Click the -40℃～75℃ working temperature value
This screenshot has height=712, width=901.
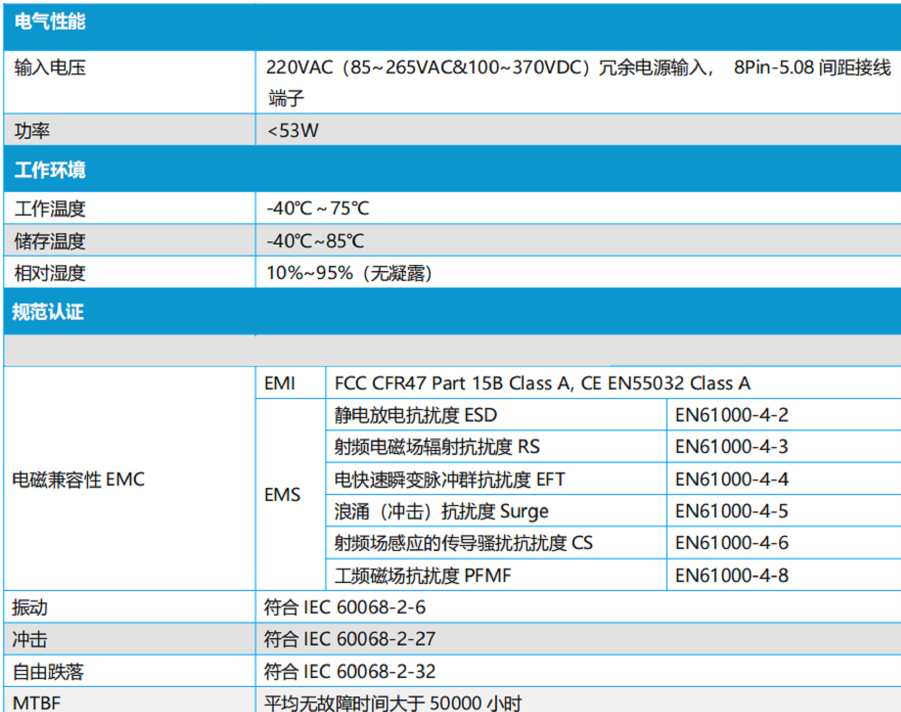click(x=318, y=208)
